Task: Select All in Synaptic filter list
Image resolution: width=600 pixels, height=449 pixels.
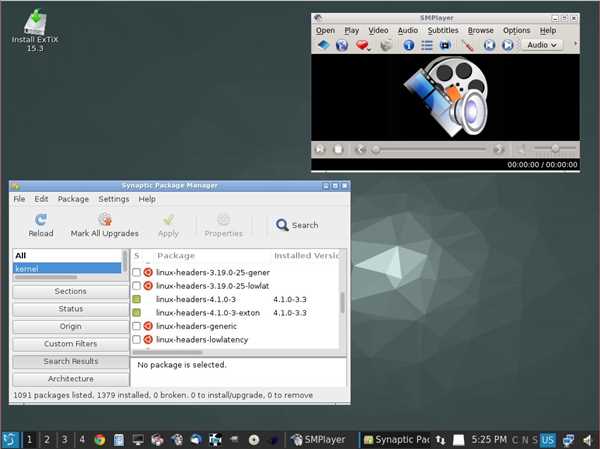Action: [x=67, y=256]
